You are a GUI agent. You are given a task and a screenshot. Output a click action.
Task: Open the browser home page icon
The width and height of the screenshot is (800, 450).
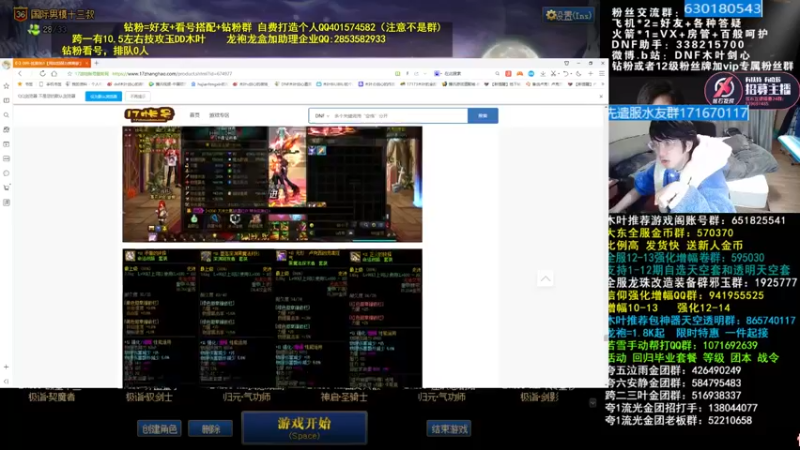coord(54,73)
